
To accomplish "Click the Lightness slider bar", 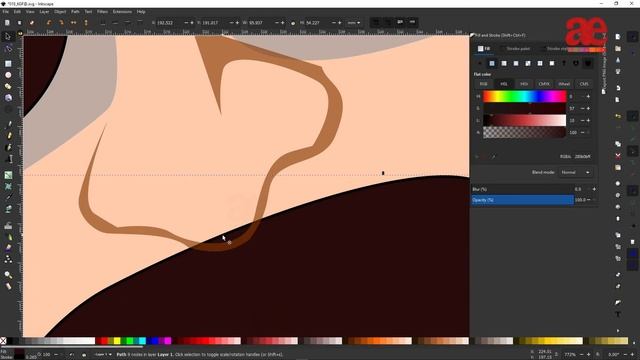I will point(524,120).
